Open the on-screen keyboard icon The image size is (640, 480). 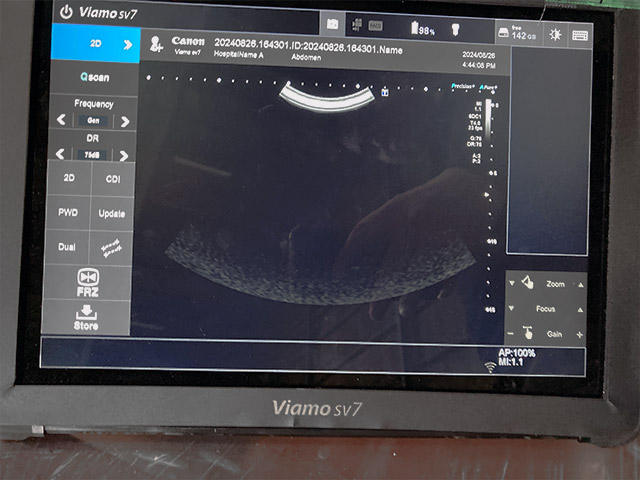(x=580, y=36)
